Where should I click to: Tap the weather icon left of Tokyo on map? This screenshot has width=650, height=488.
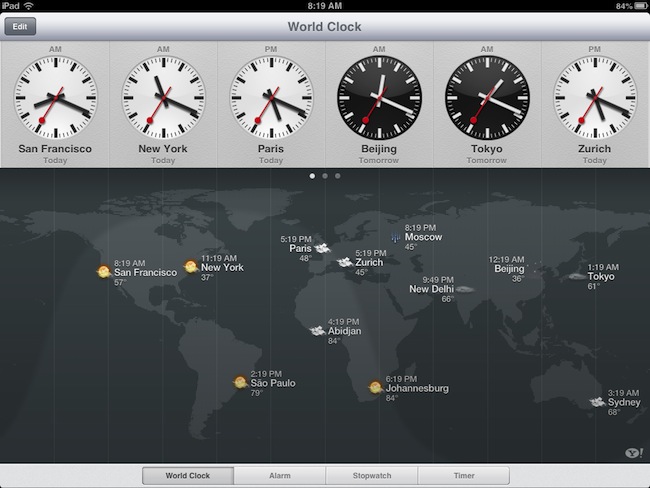click(577, 276)
